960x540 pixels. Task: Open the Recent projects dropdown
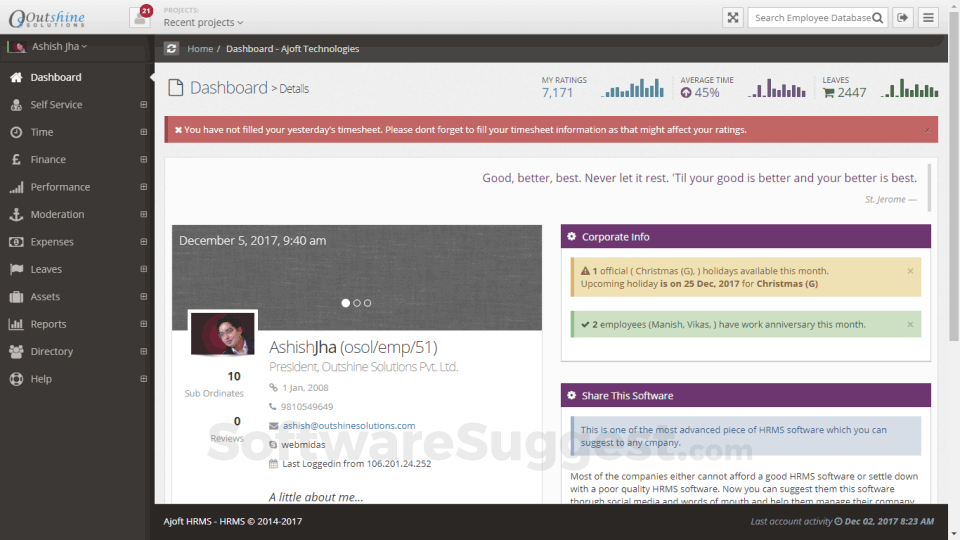point(203,22)
